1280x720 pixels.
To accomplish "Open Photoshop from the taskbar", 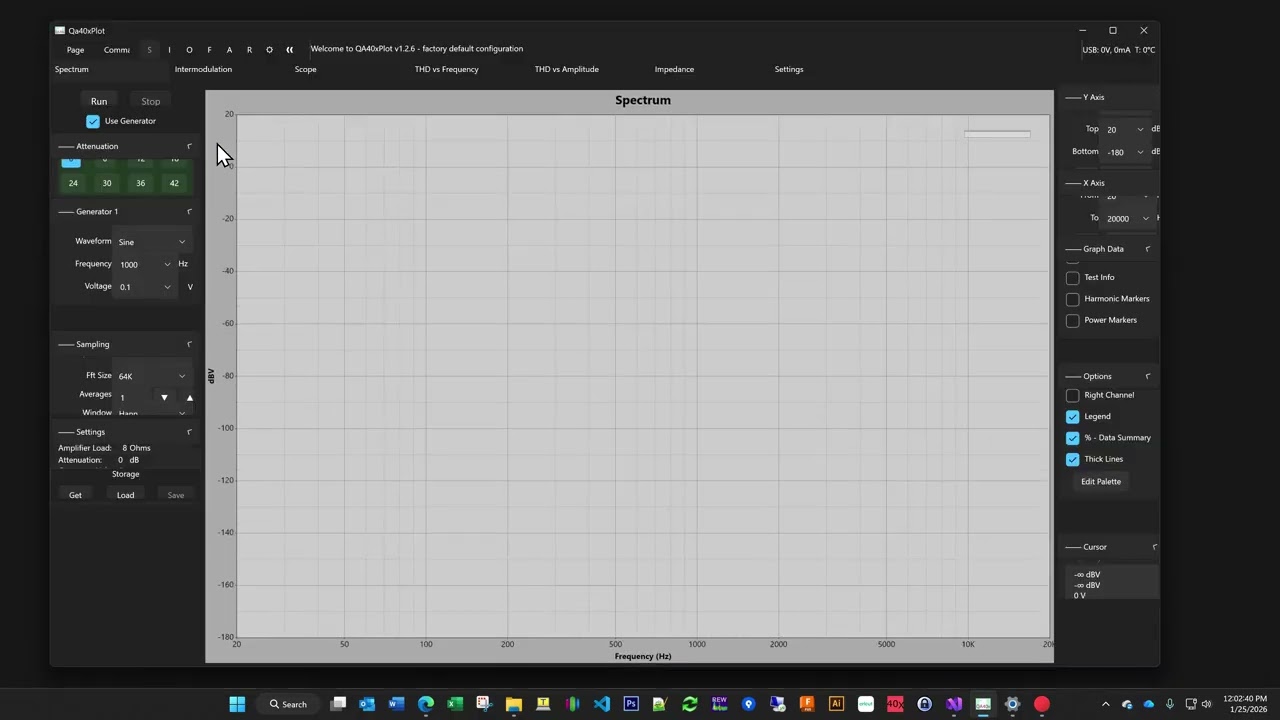I will (631, 704).
